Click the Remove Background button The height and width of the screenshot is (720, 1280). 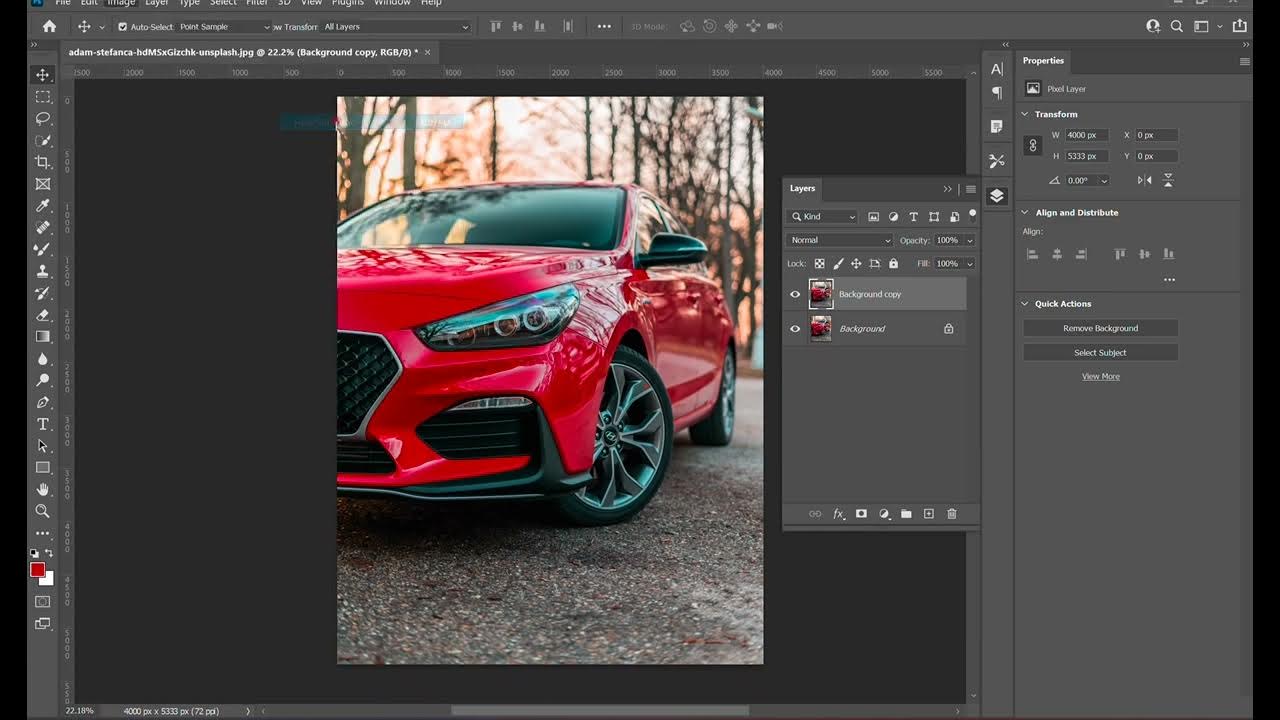1100,328
